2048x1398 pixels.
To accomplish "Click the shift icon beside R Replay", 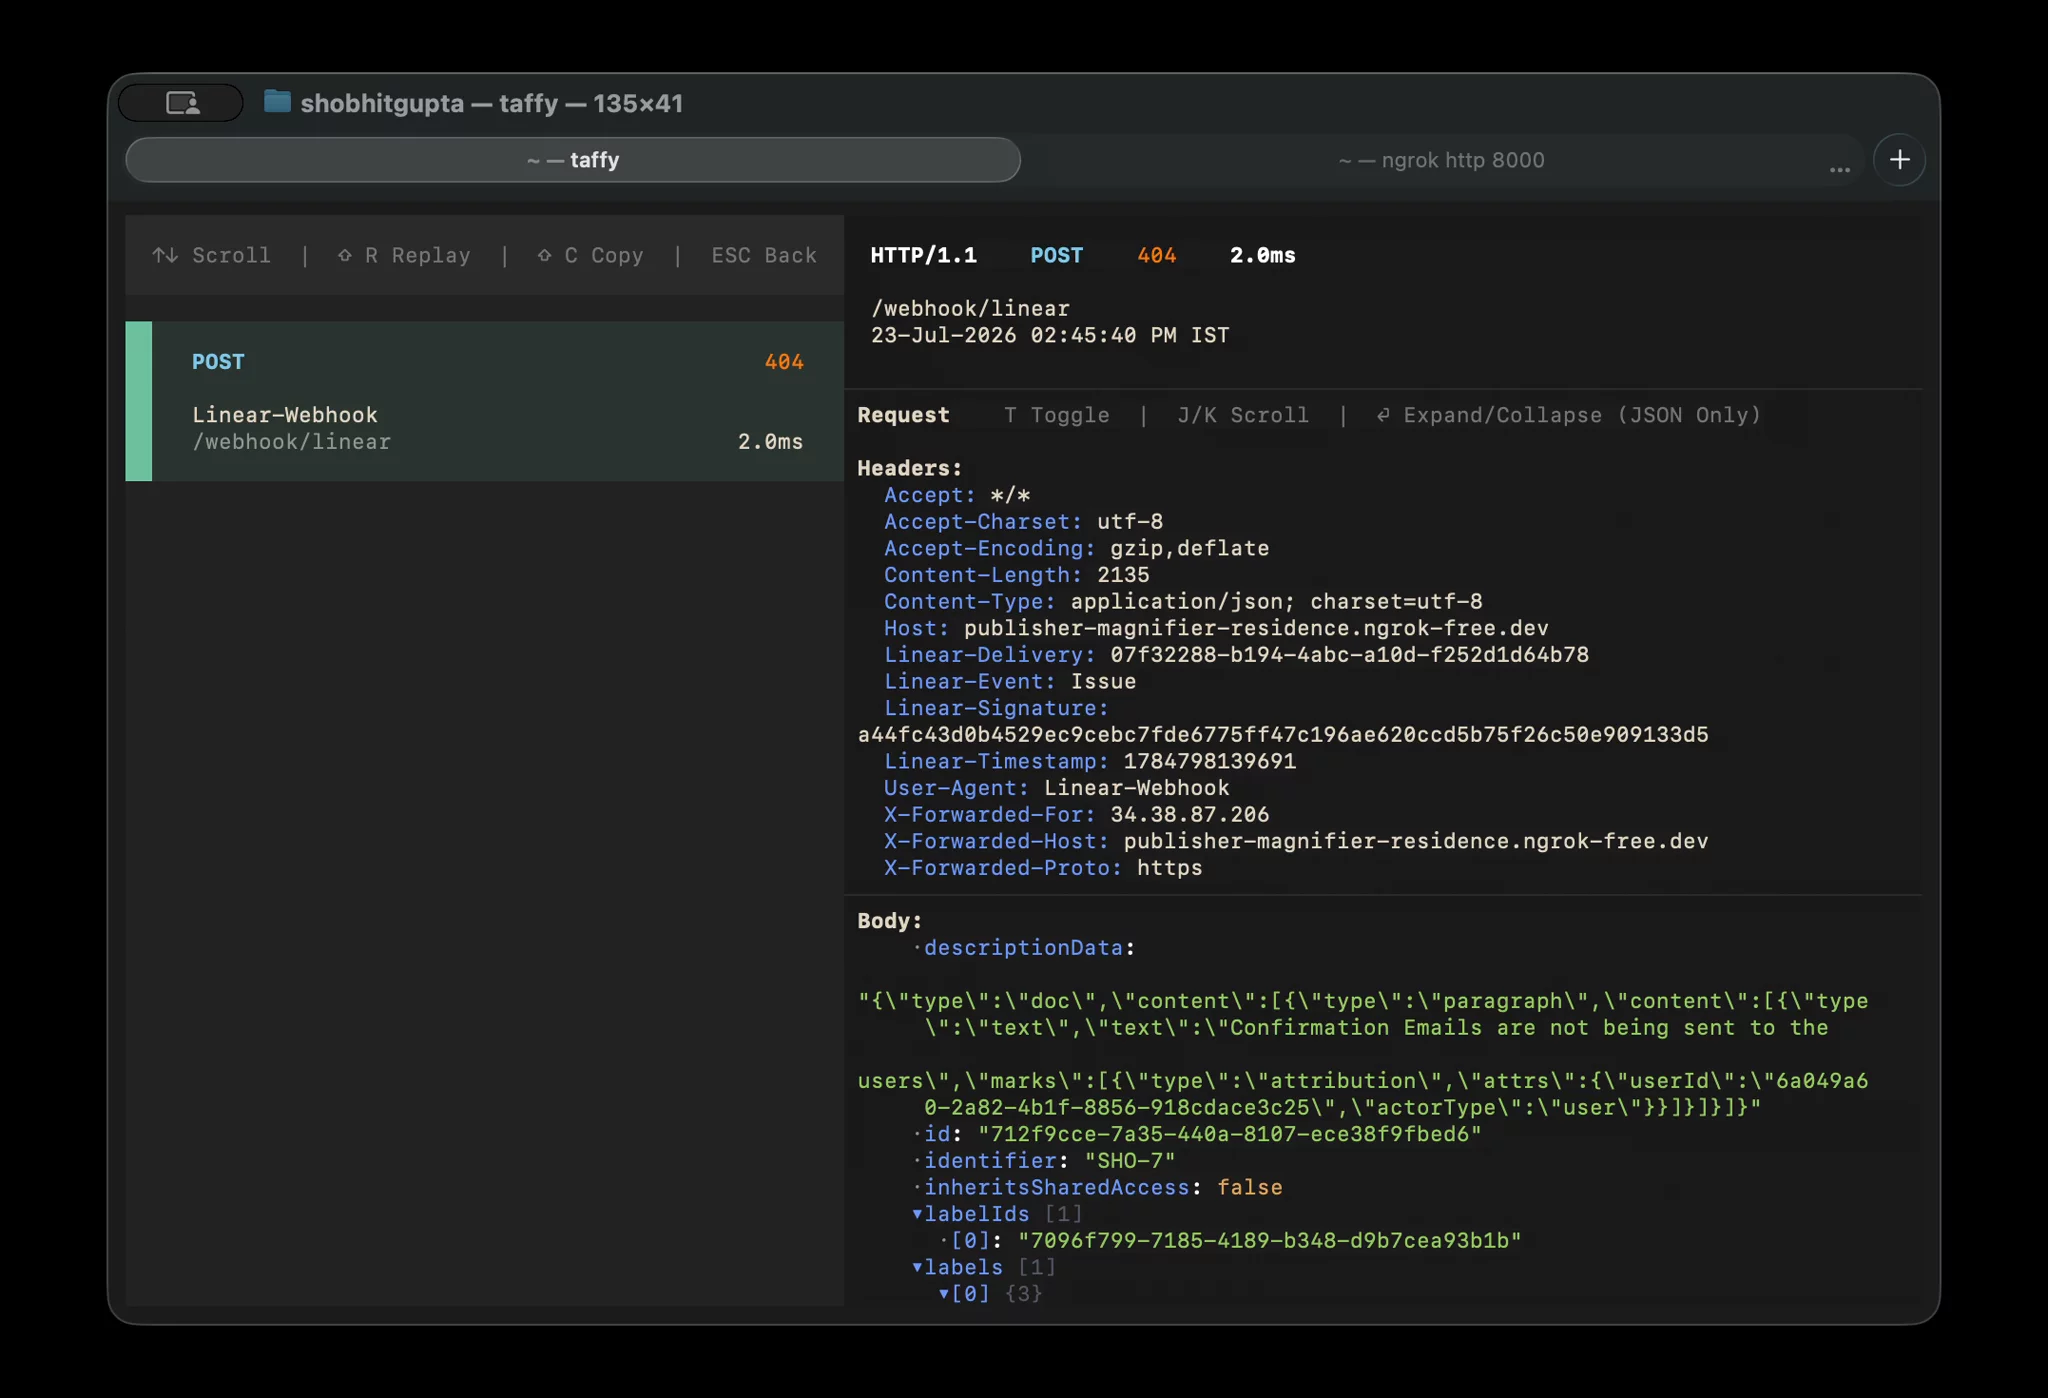I will [345, 255].
